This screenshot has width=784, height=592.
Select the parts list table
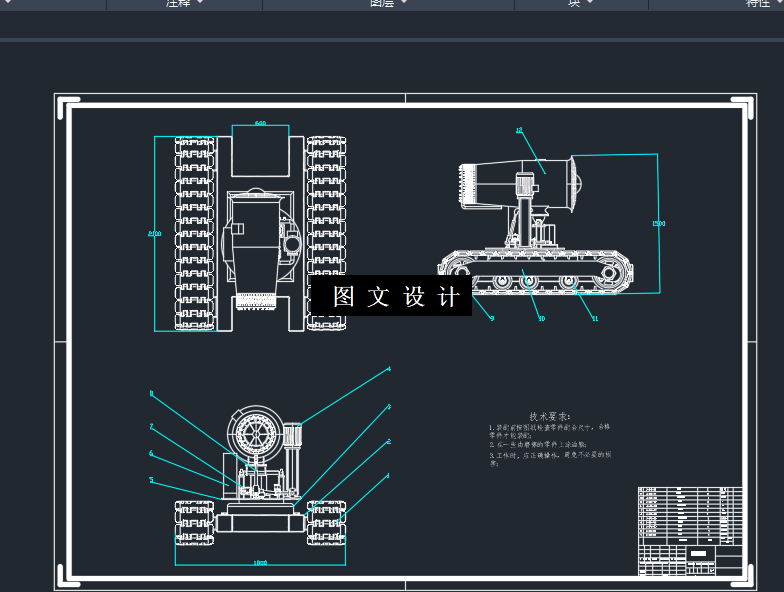pos(690,516)
